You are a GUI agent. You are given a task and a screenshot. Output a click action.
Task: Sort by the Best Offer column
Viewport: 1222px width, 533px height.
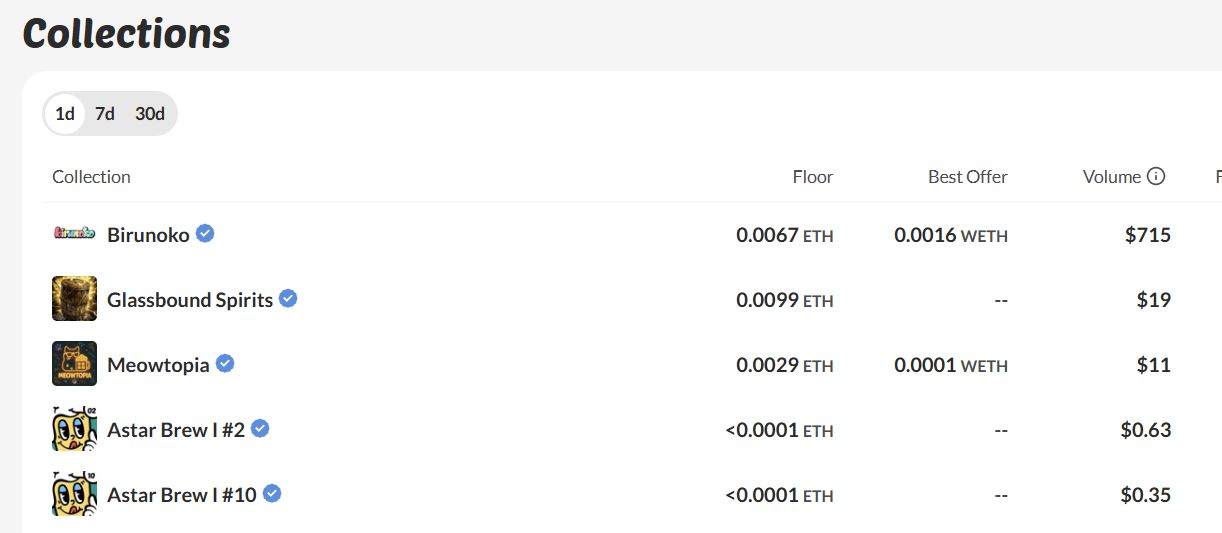tap(967, 177)
